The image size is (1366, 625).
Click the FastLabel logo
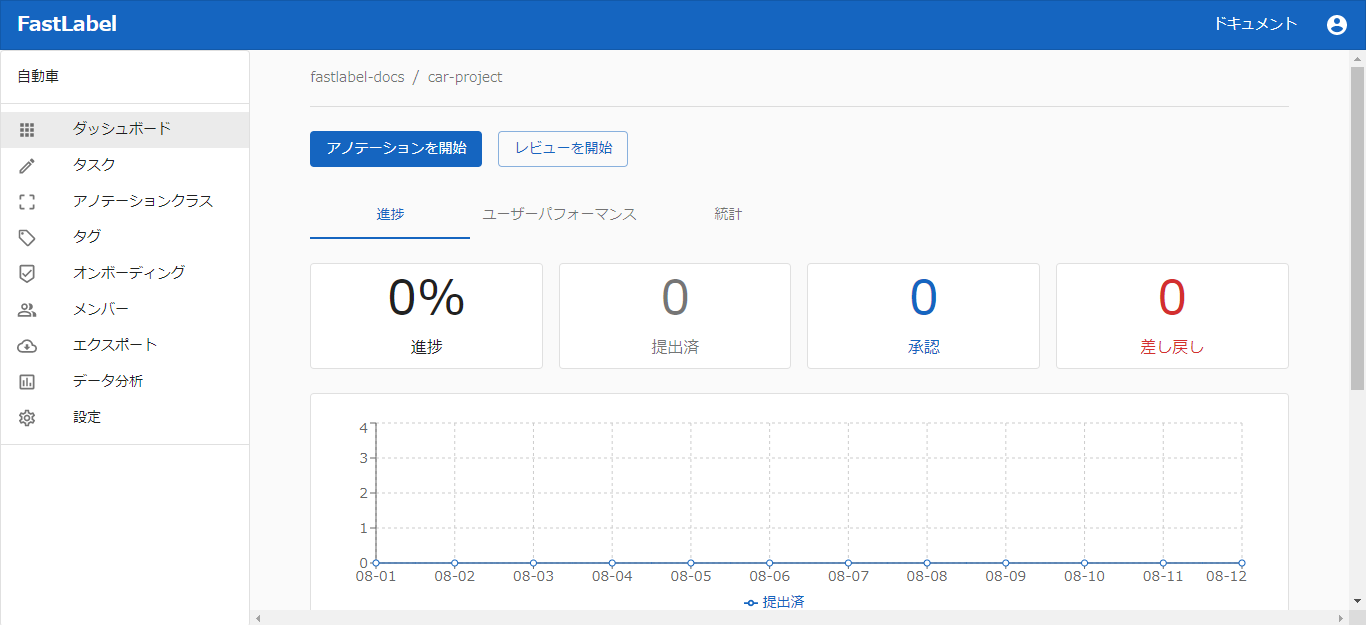click(x=67, y=24)
